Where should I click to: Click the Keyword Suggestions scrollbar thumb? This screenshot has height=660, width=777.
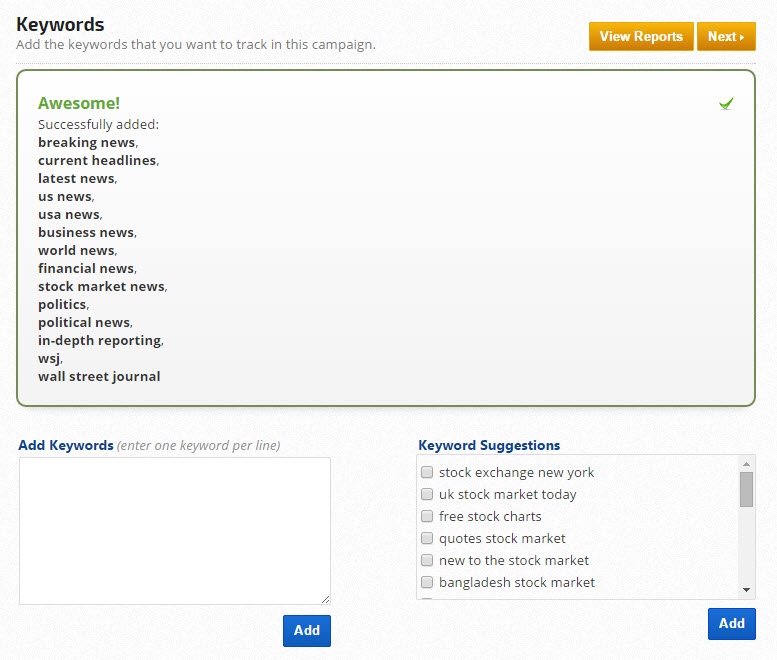pyautogui.click(x=747, y=490)
